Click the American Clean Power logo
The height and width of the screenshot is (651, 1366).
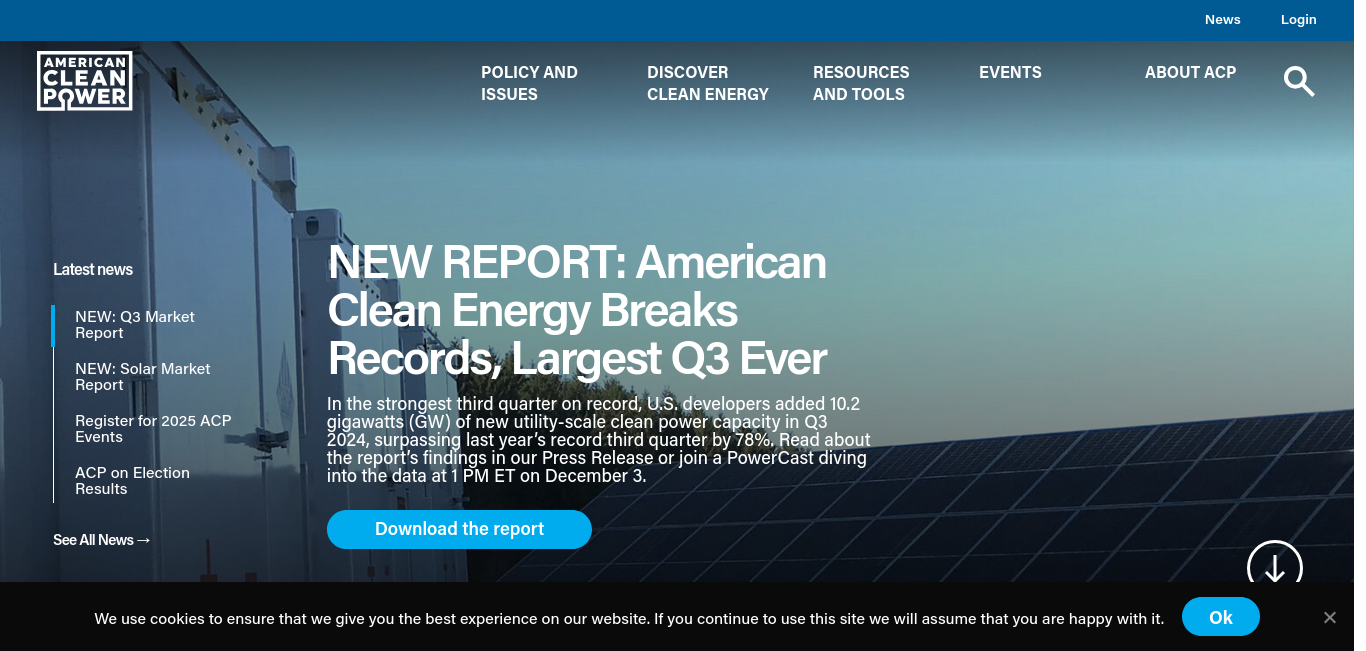[x=85, y=81]
